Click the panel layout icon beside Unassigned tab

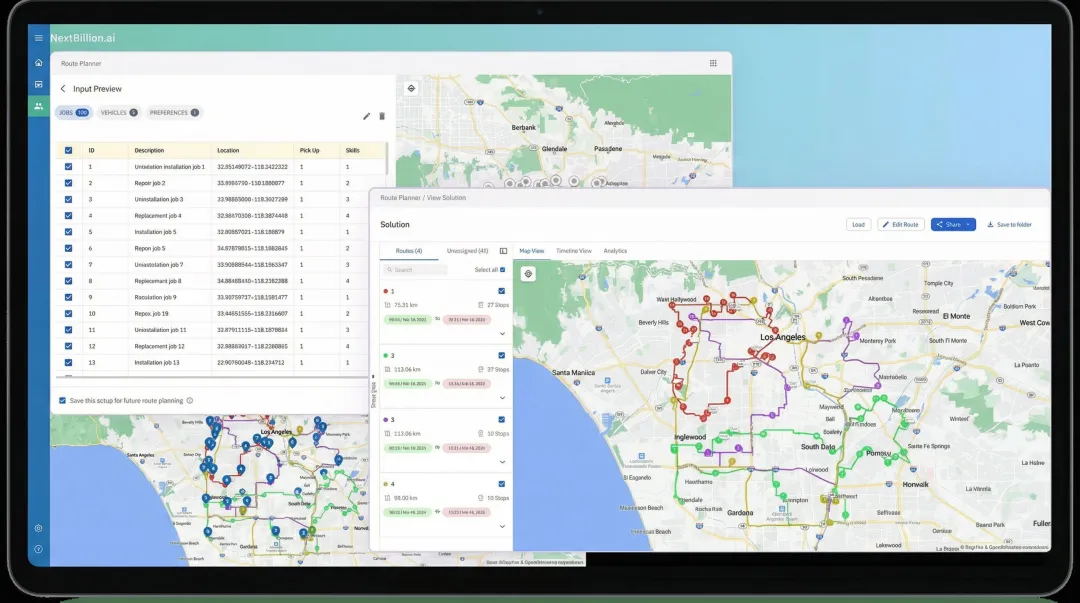[x=502, y=251]
